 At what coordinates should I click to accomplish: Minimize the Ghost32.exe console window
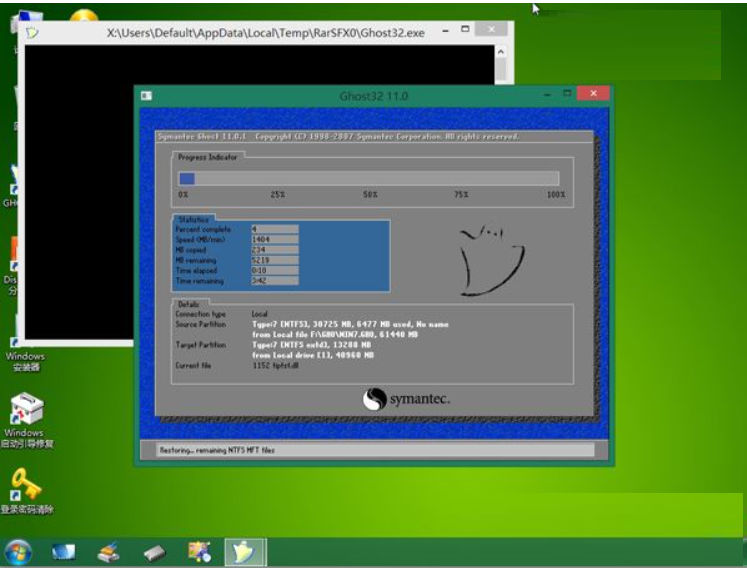[x=442, y=31]
